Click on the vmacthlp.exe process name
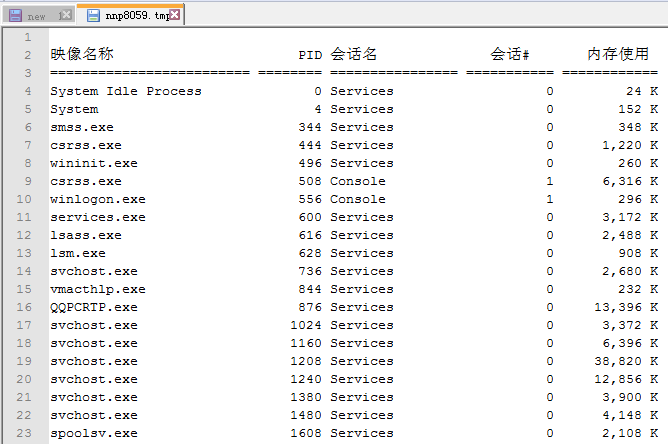This screenshot has width=668, height=444. pos(98,289)
